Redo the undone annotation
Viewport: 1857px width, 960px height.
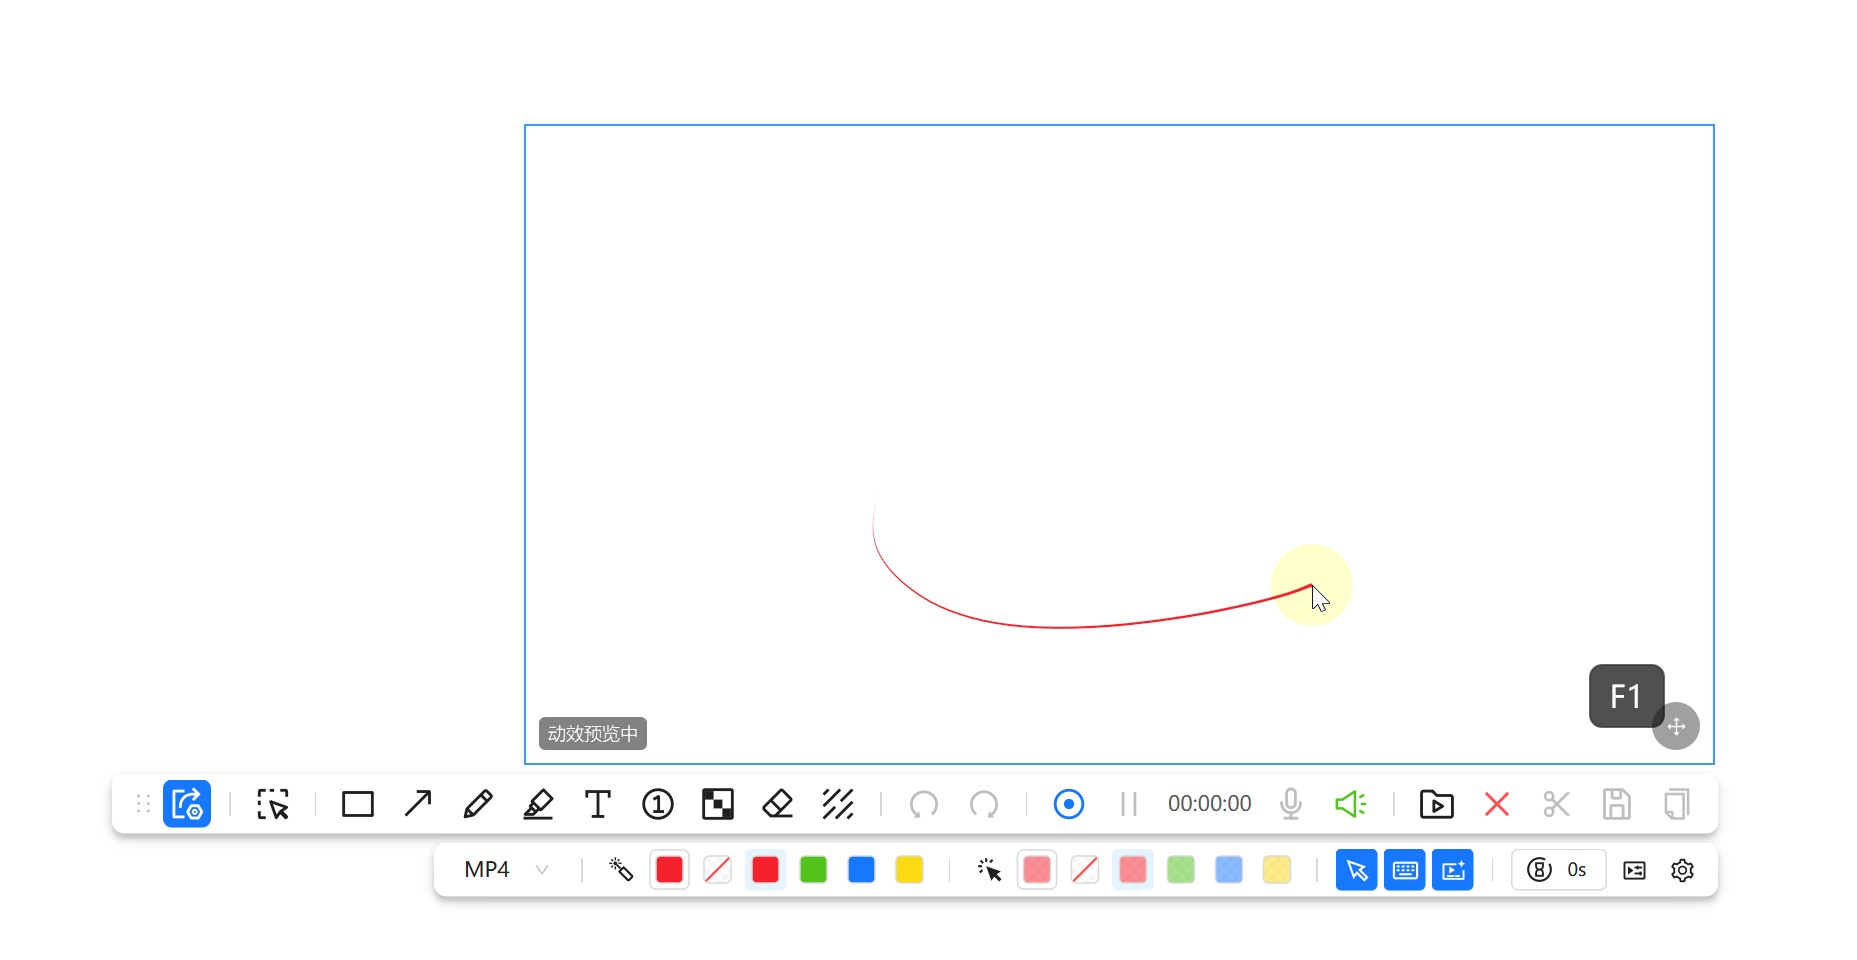[984, 804]
